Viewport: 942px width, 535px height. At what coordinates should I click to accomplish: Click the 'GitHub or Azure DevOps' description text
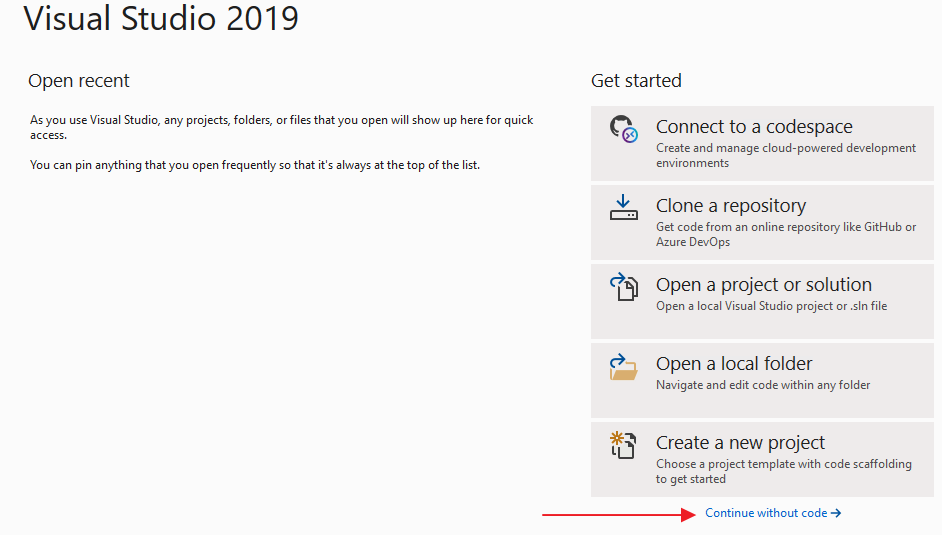(785, 234)
